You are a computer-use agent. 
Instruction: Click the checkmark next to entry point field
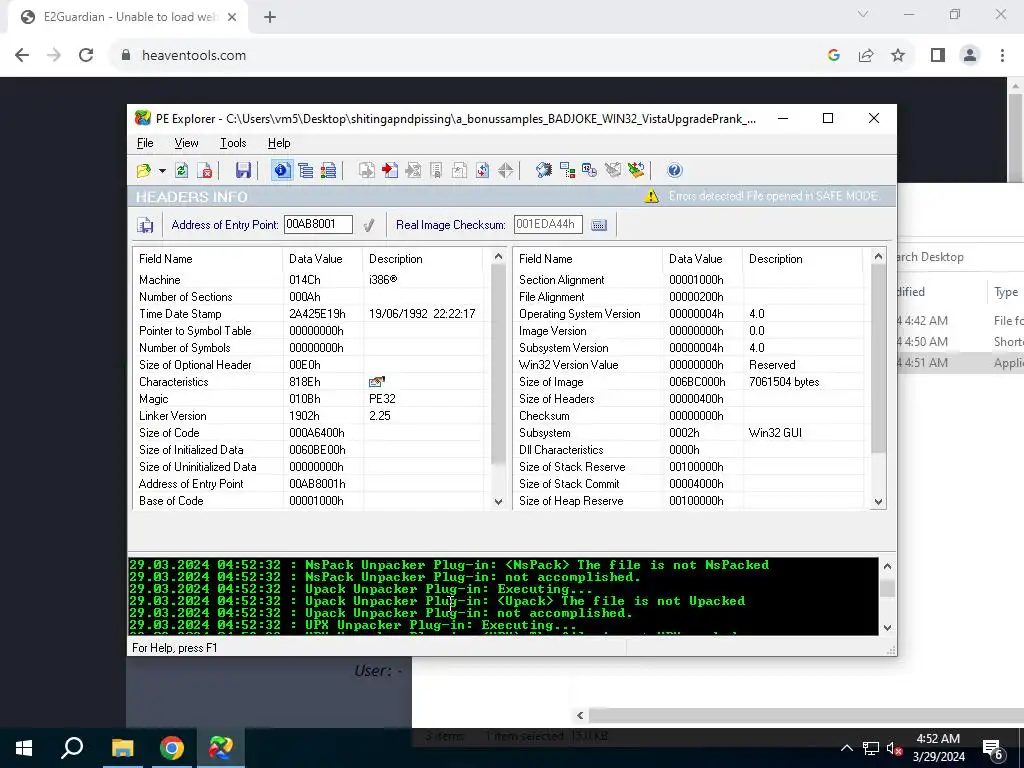(x=369, y=225)
